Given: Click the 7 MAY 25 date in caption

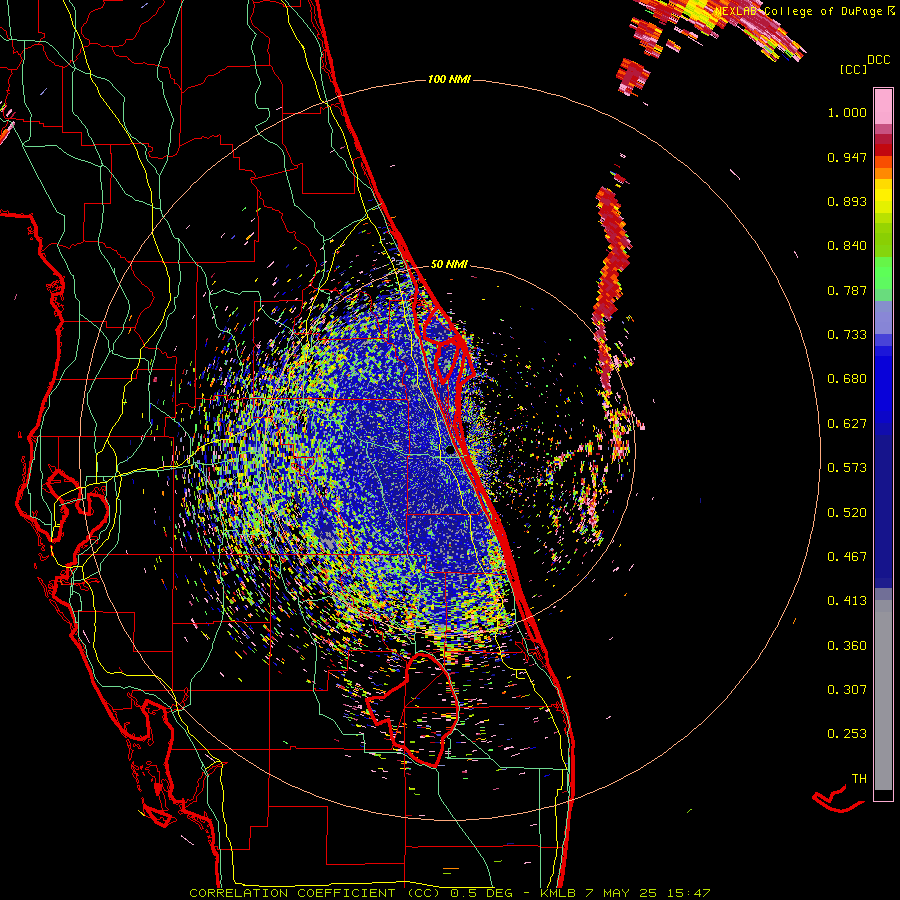Looking at the screenshot, I should tap(620, 893).
